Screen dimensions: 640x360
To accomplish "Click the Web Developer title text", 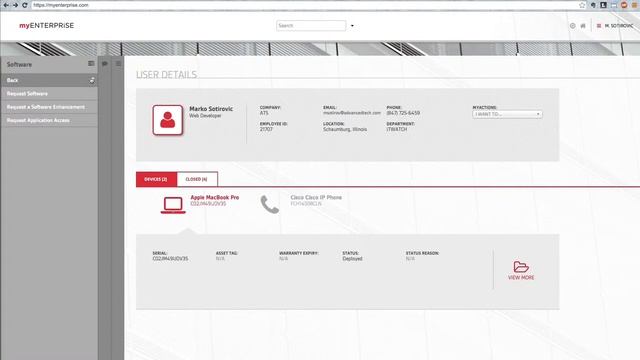I will point(205,116).
